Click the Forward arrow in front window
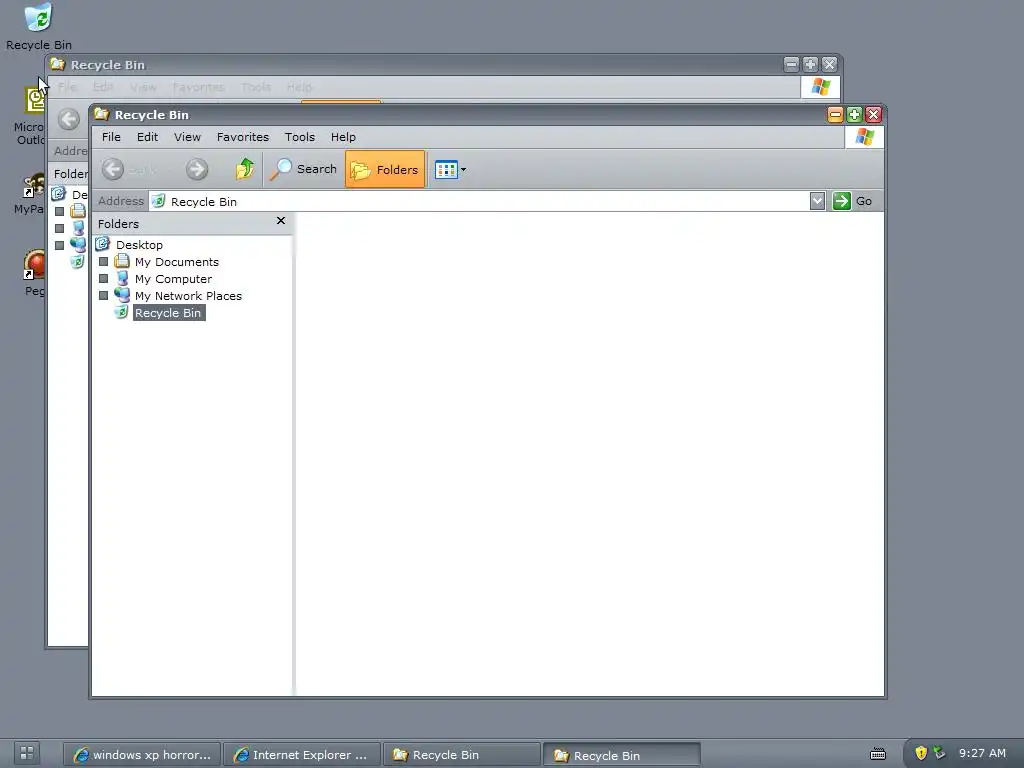This screenshot has height=768, width=1024. point(196,169)
